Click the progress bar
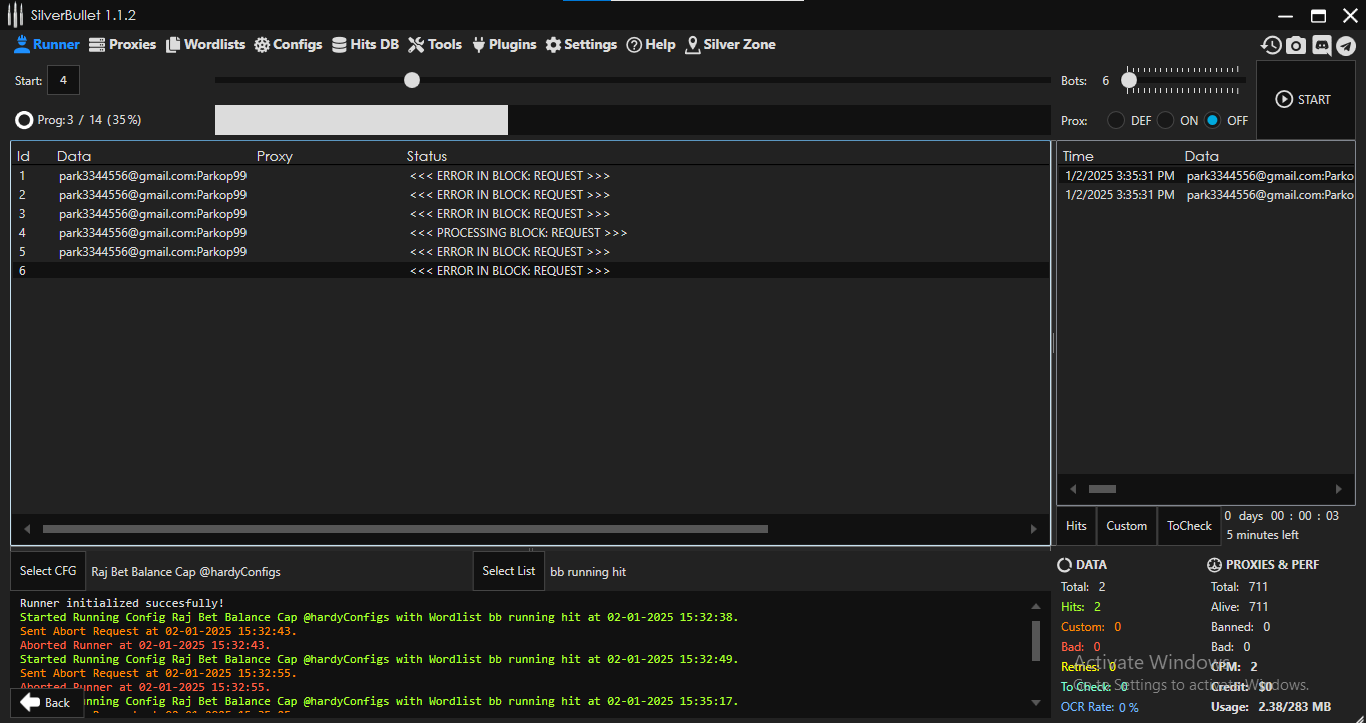This screenshot has height=723, width=1366. (x=633, y=120)
